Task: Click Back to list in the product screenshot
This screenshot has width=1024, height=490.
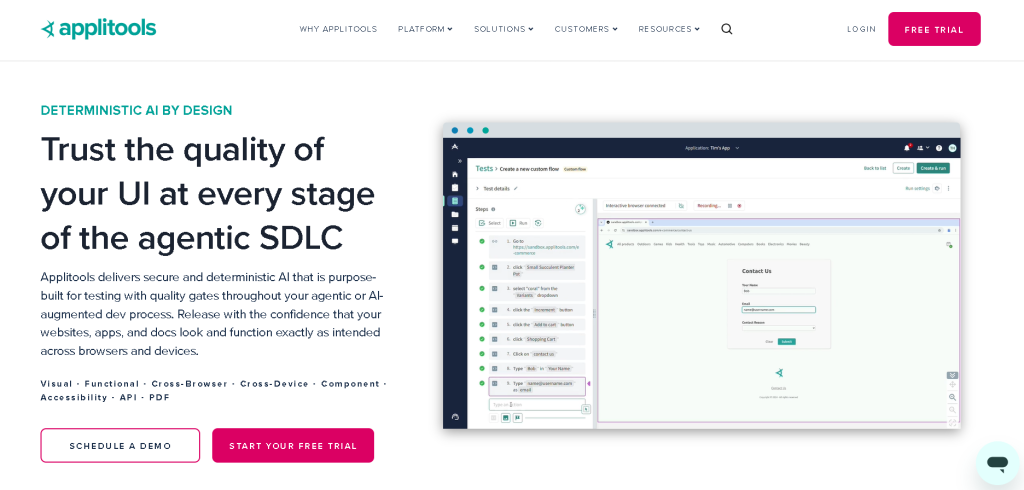Action: click(875, 168)
